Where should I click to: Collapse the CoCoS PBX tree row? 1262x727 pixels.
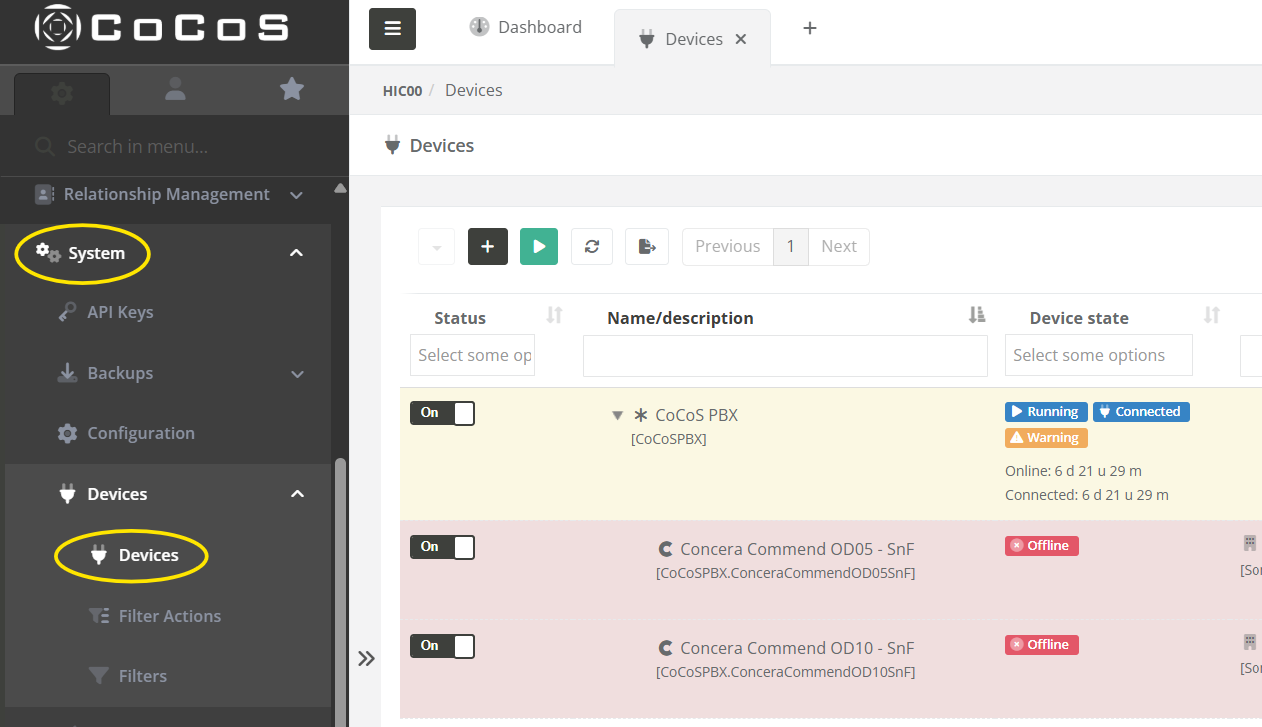click(x=617, y=415)
